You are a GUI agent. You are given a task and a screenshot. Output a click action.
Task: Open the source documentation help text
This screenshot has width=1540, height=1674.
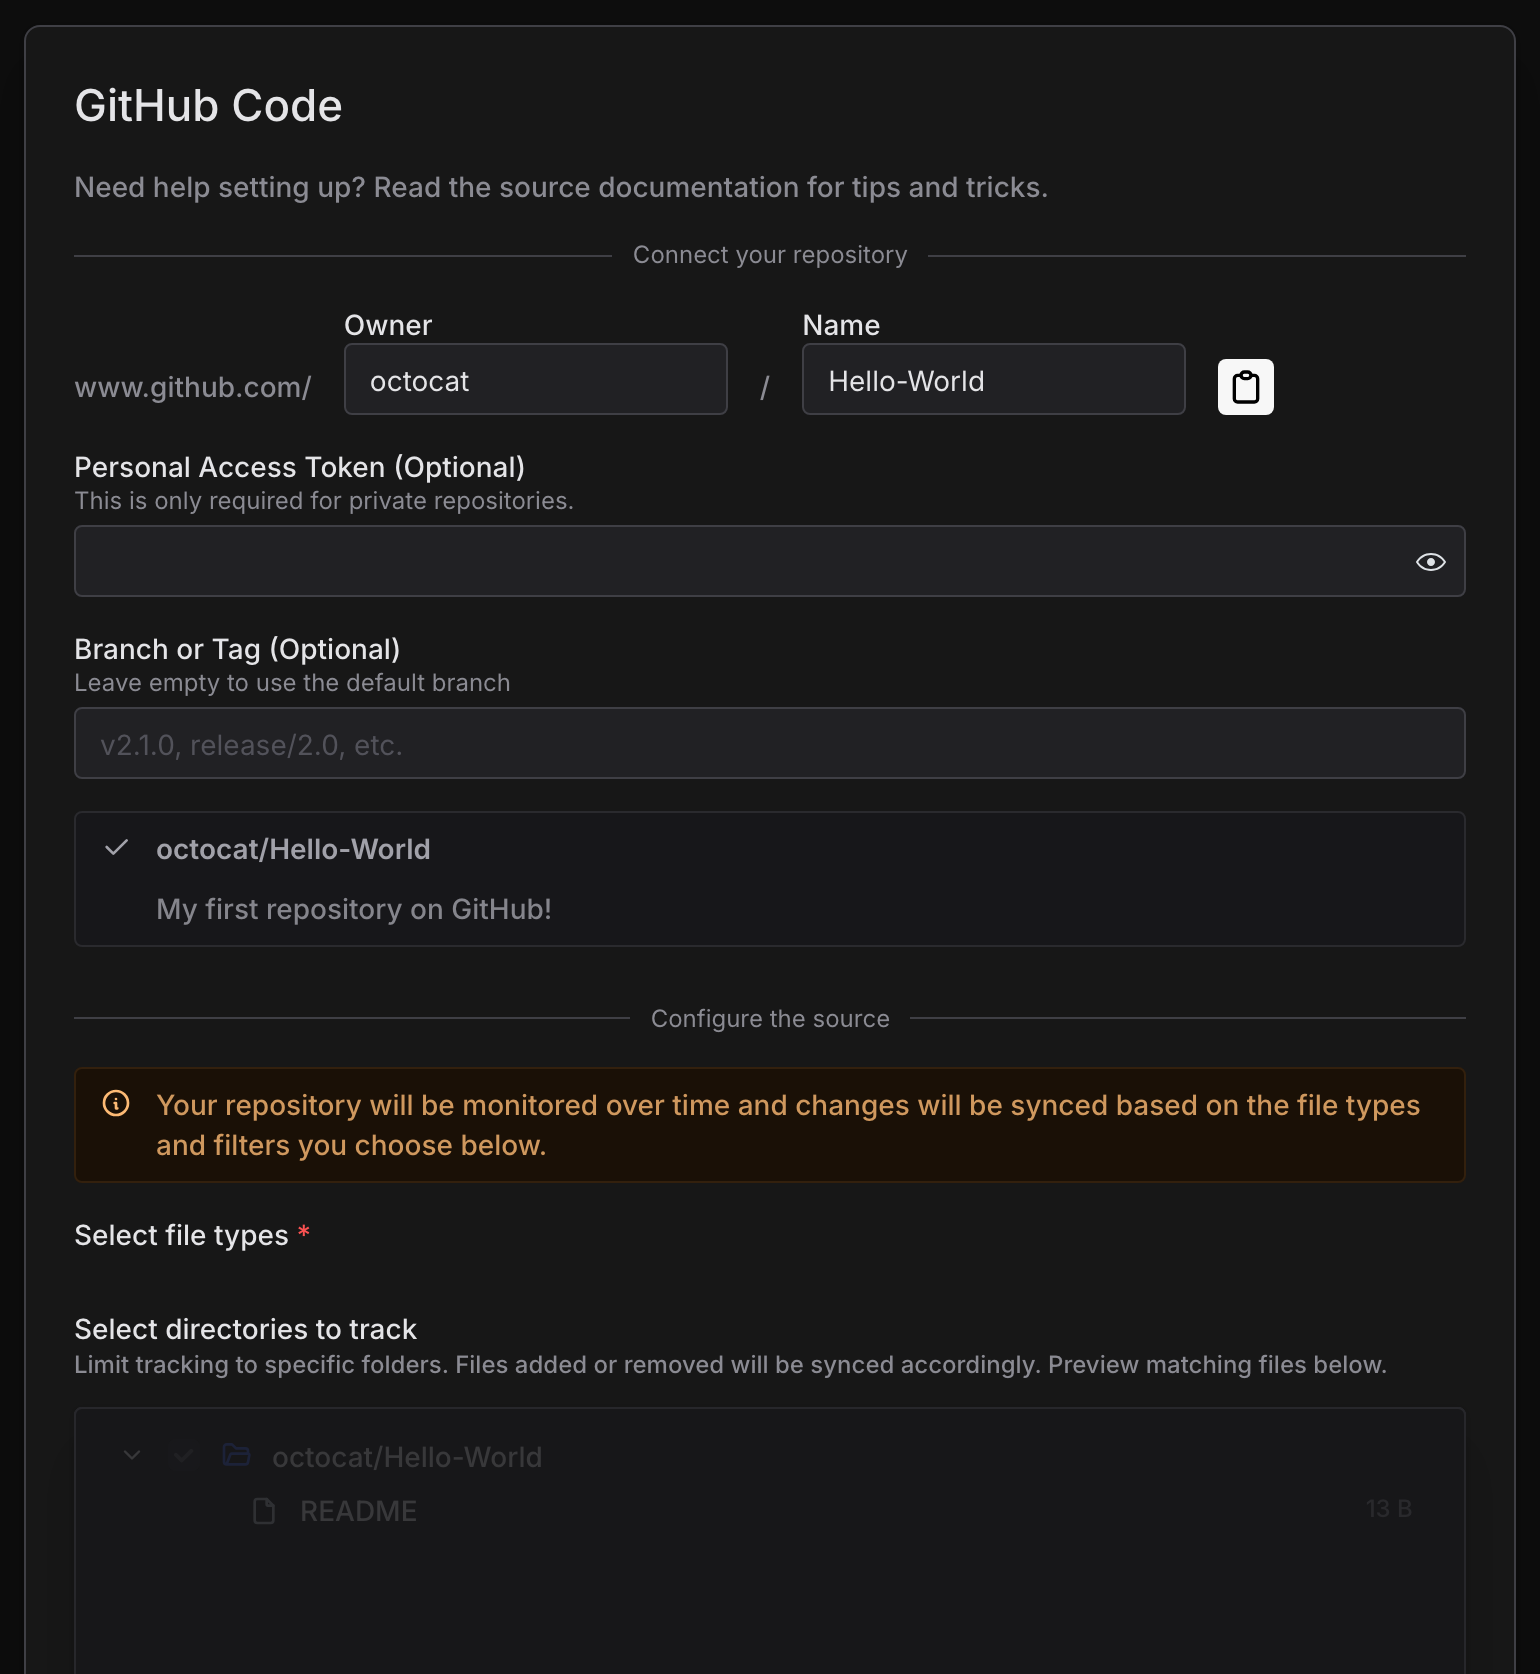click(561, 187)
